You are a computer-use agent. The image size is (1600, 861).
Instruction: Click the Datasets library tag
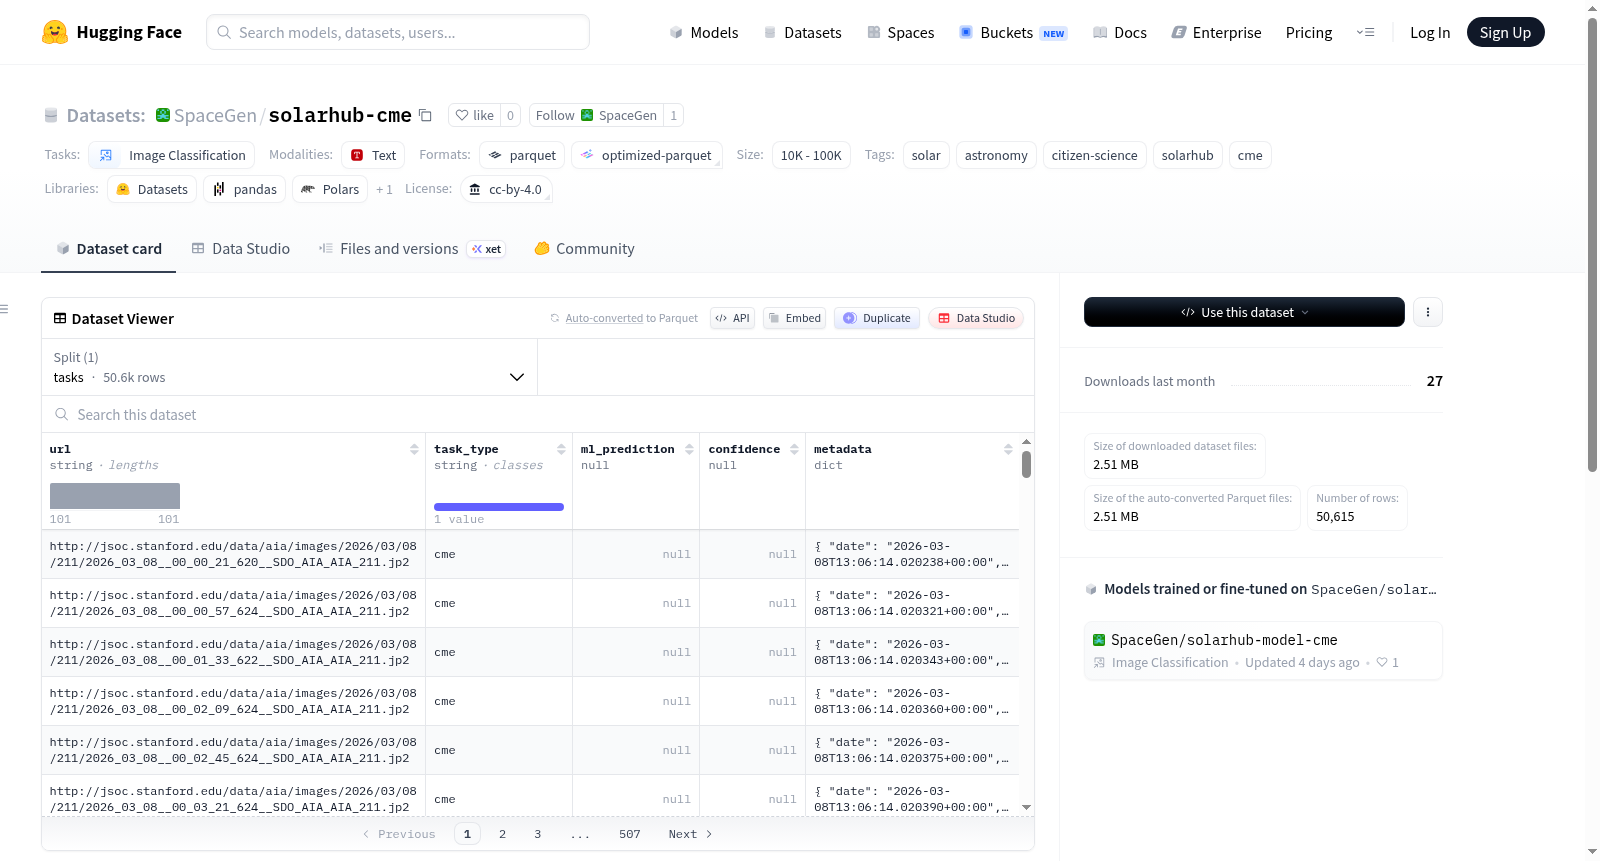(152, 189)
